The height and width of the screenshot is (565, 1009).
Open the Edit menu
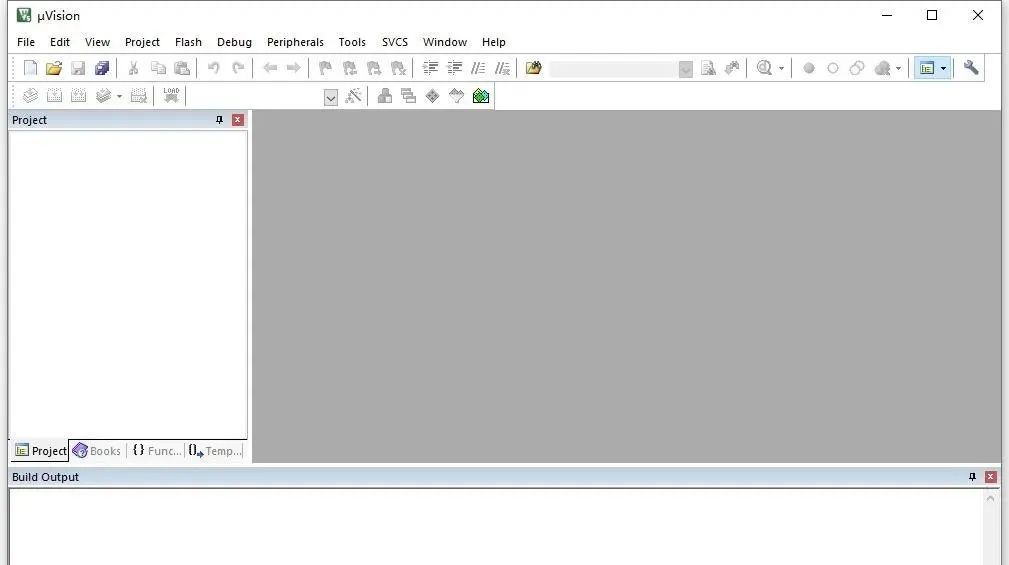coord(60,42)
